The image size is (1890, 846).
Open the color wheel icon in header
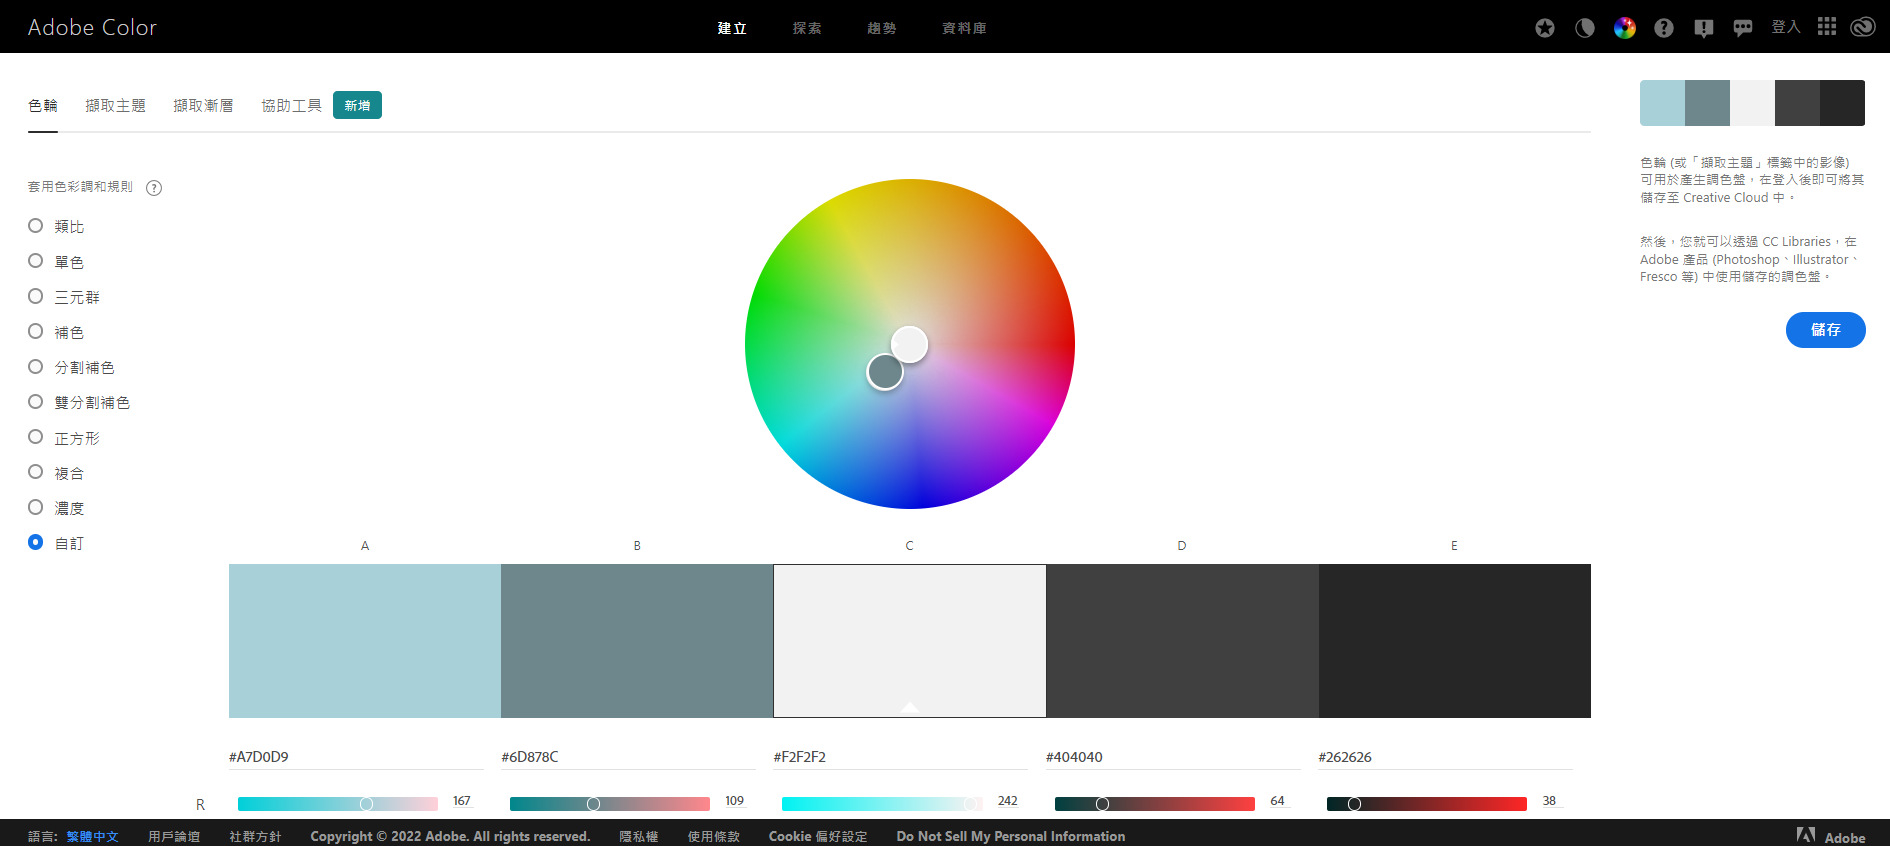1625,28
